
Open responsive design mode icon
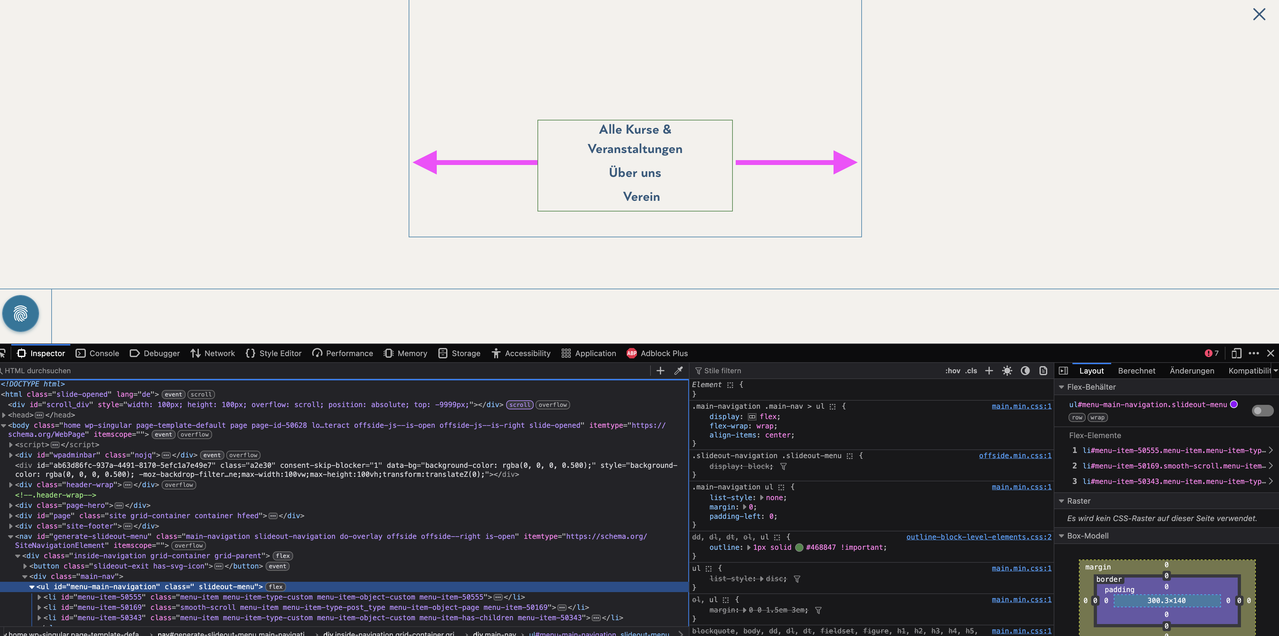pos(1236,353)
